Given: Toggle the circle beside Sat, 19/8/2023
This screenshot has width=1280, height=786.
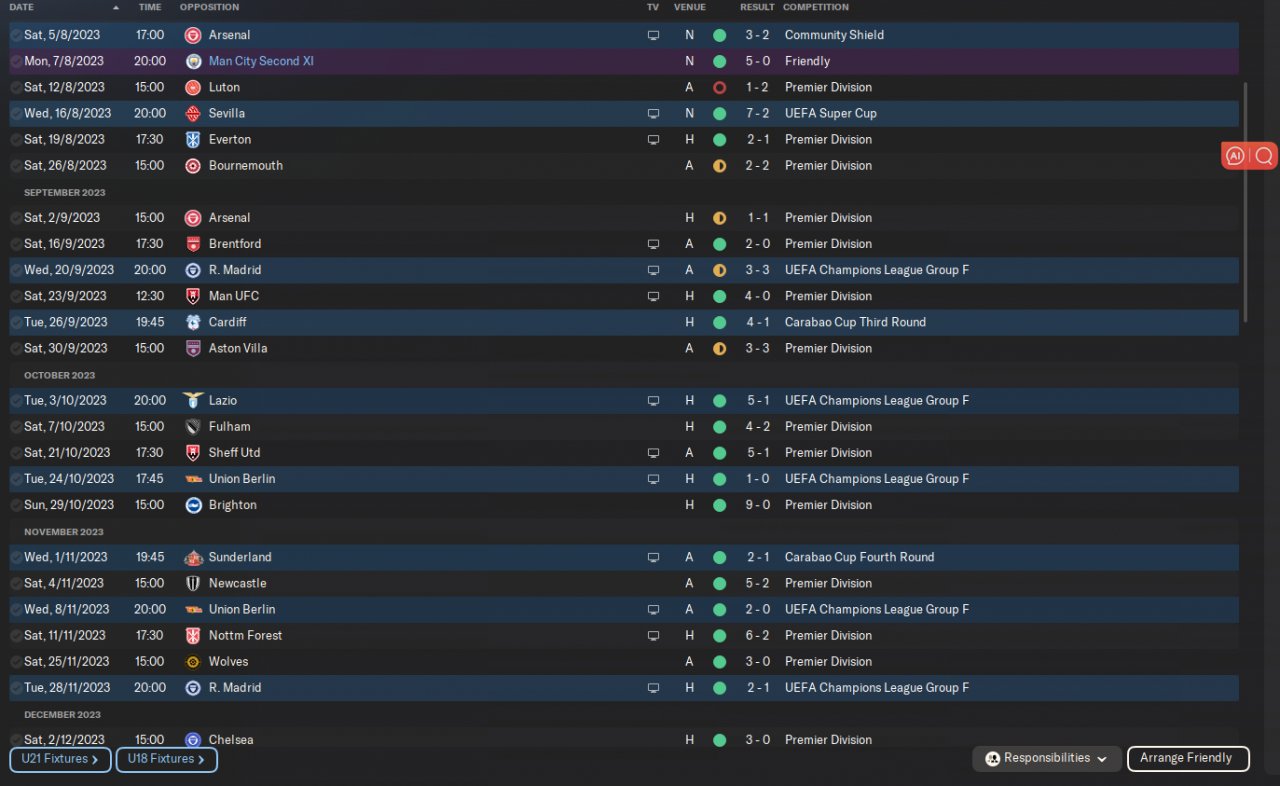Looking at the screenshot, I should point(16,139).
